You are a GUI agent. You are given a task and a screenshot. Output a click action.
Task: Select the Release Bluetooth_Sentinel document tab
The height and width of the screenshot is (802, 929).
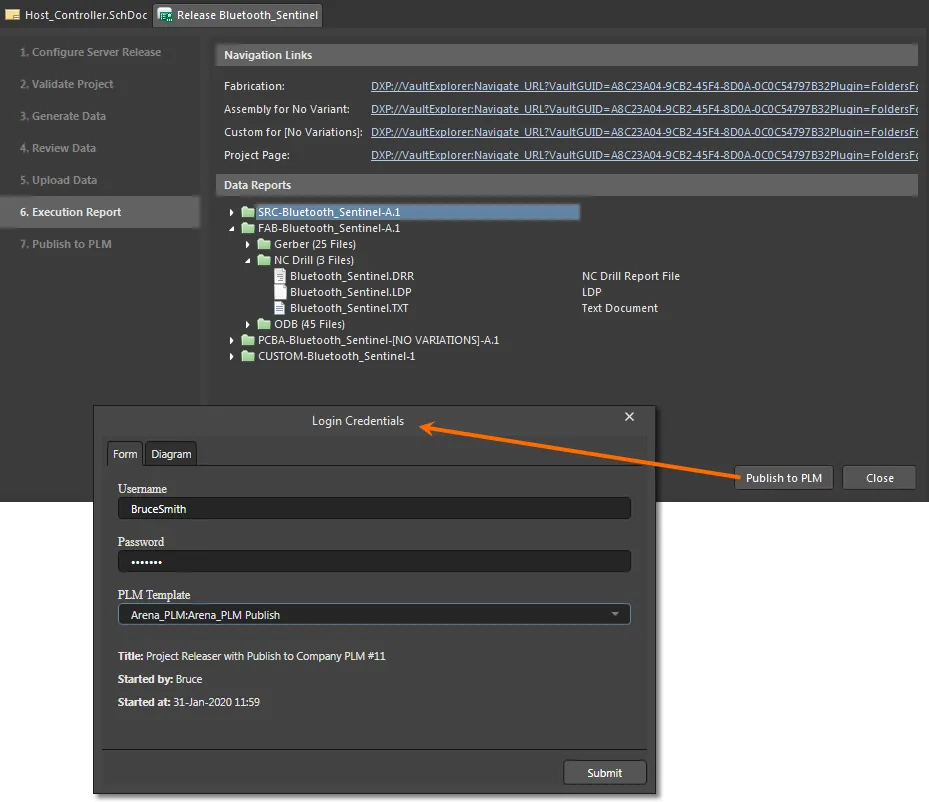click(238, 15)
